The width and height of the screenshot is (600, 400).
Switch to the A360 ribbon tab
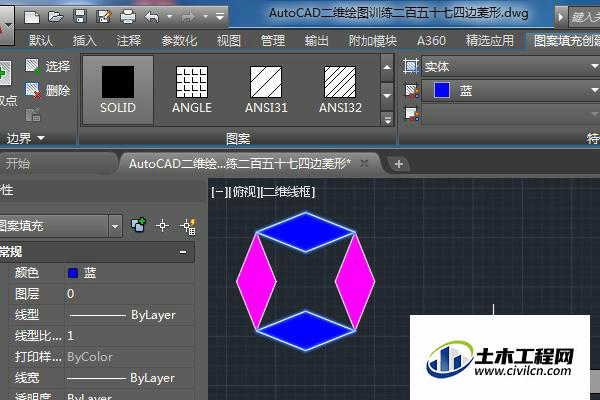(x=431, y=41)
